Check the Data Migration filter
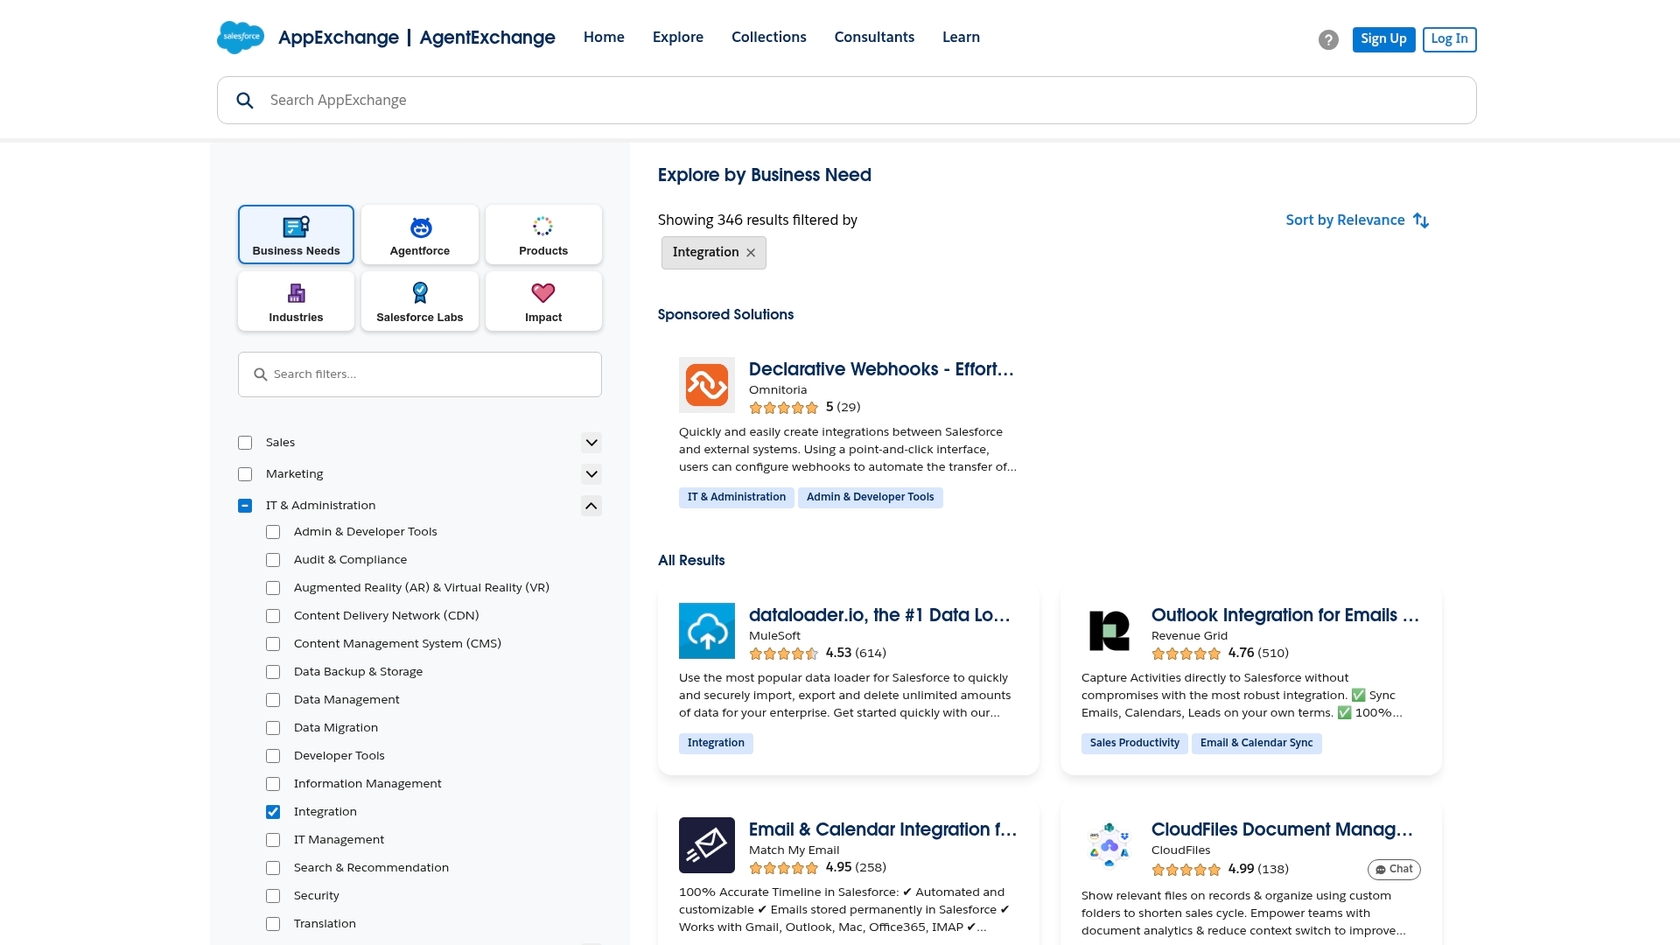 point(272,727)
